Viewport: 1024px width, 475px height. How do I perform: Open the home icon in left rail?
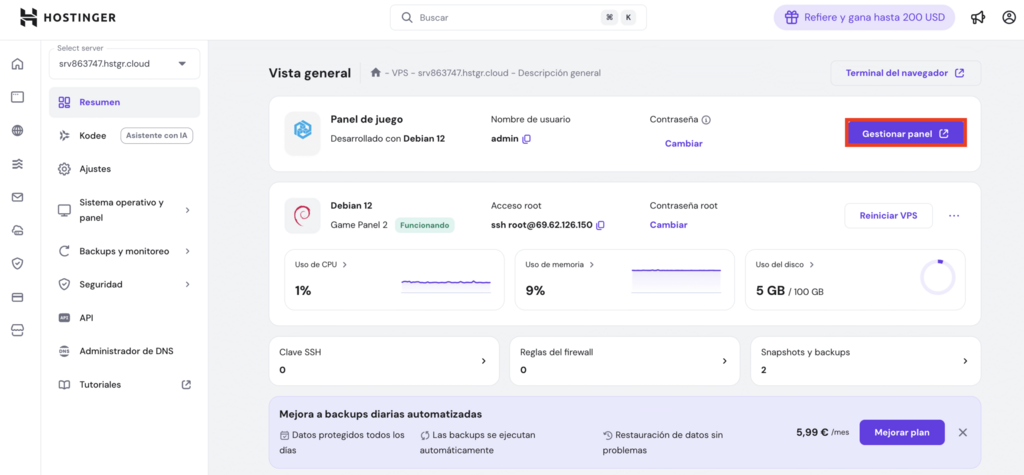click(17, 64)
